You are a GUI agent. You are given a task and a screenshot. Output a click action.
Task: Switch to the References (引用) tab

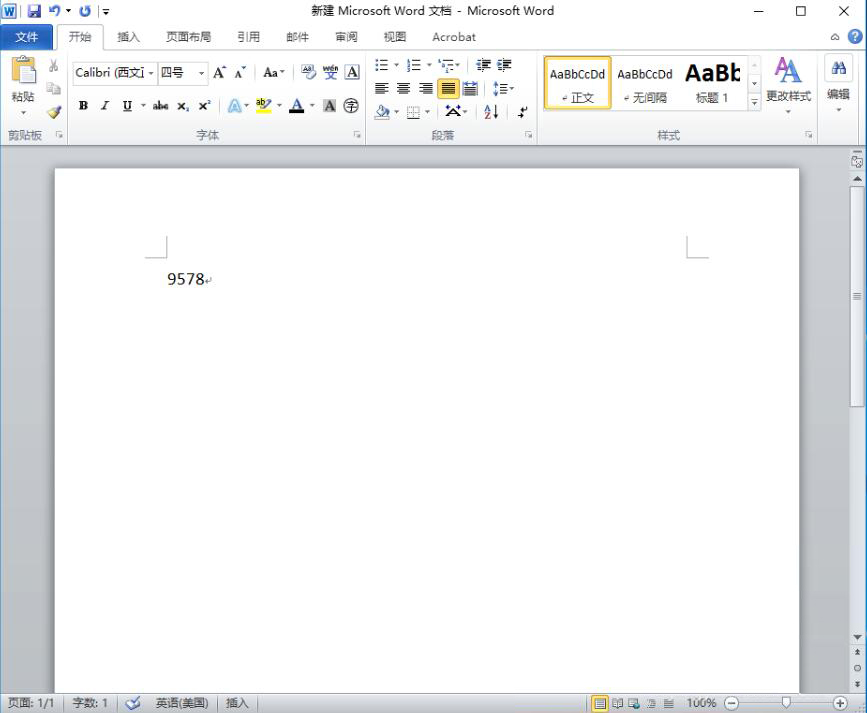click(x=248, y=37)
